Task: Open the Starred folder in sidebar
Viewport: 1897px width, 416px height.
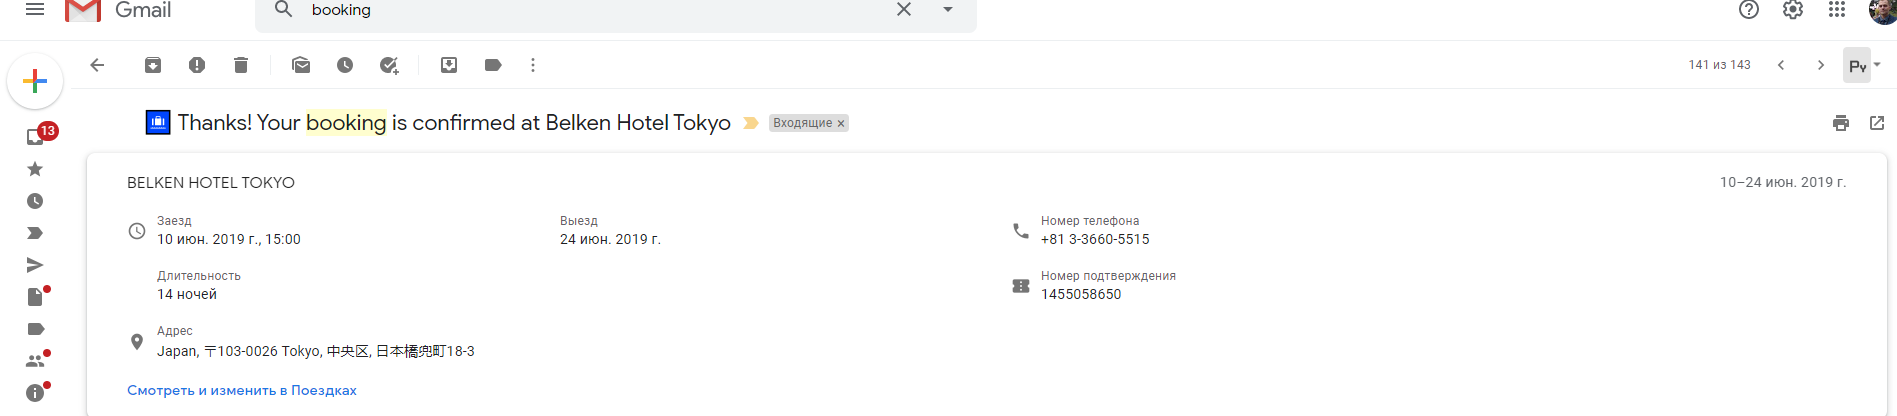Action: click(35, 169)
